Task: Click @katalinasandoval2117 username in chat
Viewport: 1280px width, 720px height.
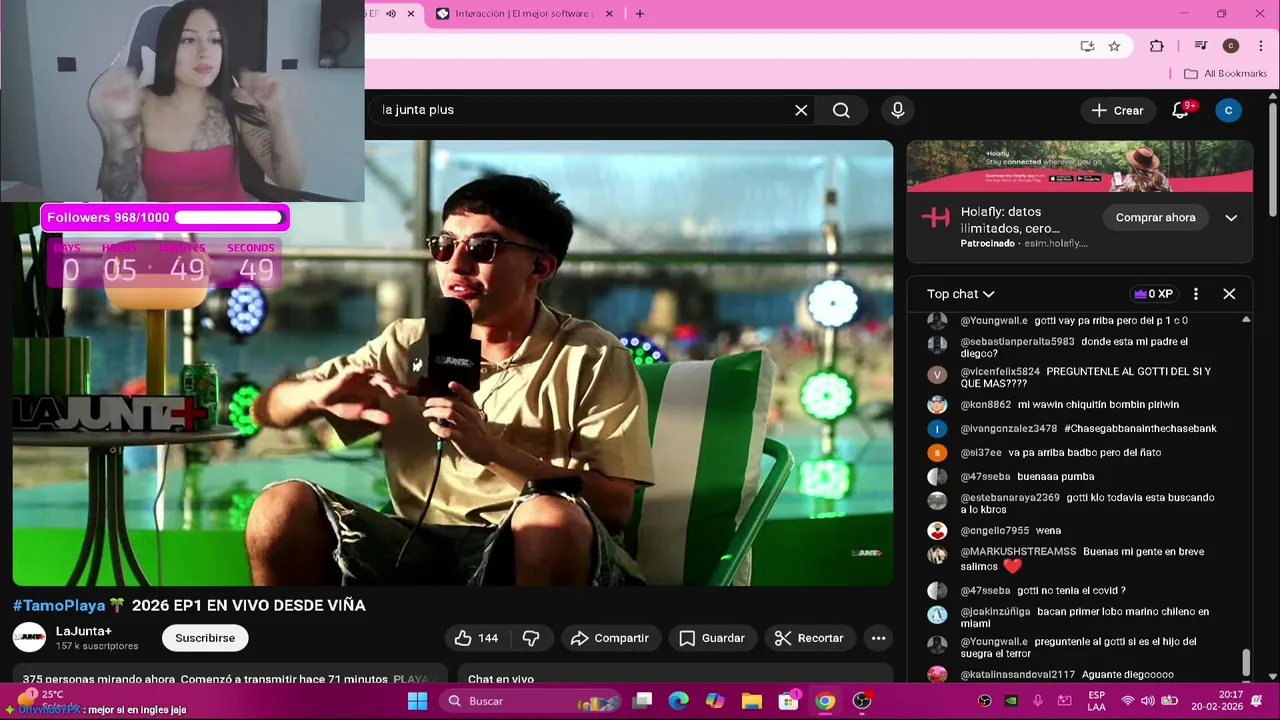Action: click(1017, 675)
